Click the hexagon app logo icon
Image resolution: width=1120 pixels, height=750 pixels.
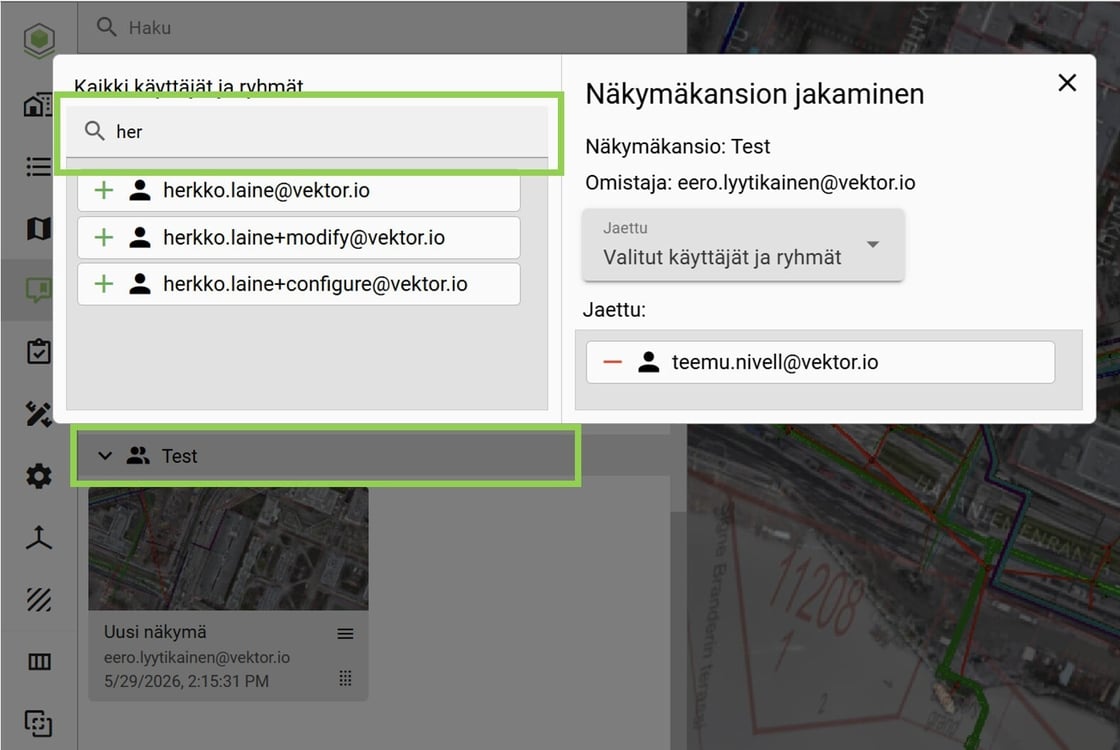[39, 39]
